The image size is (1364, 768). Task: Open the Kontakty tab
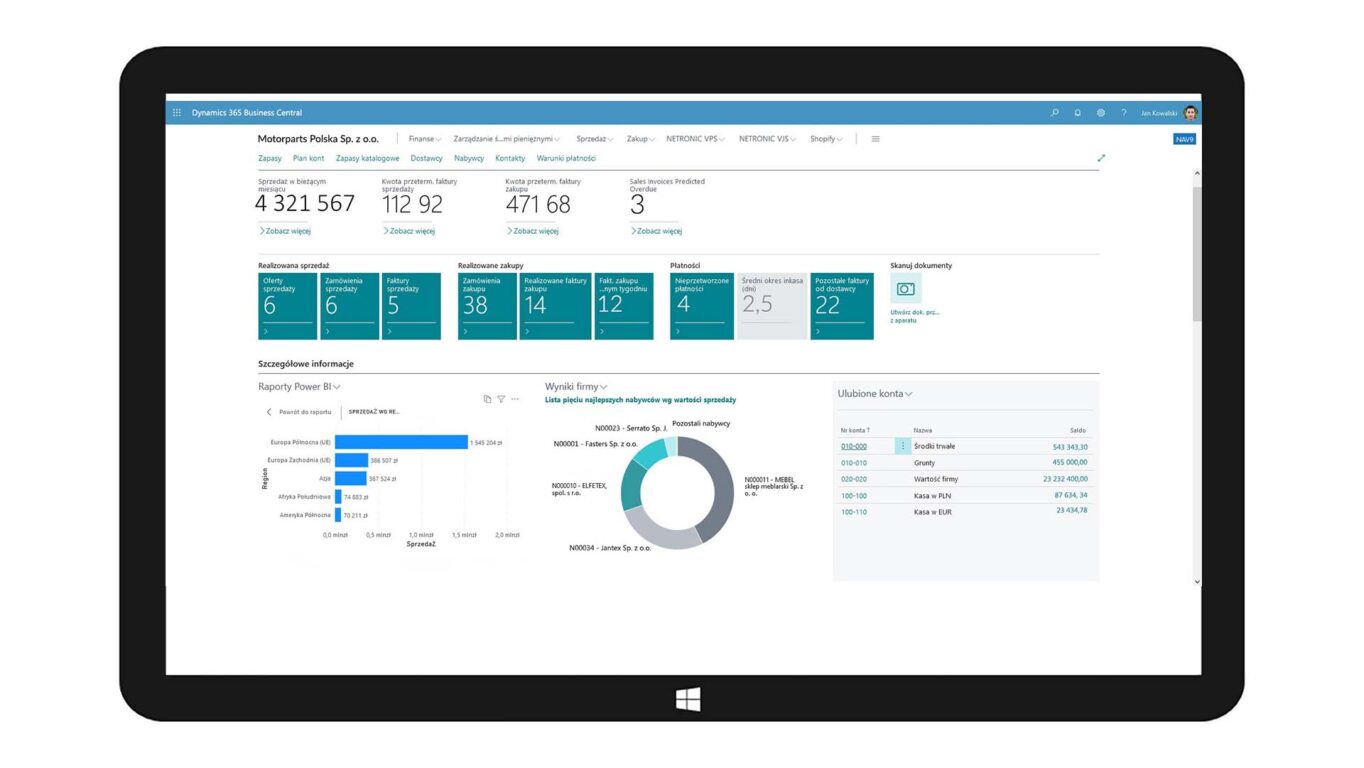coord(510,158)
